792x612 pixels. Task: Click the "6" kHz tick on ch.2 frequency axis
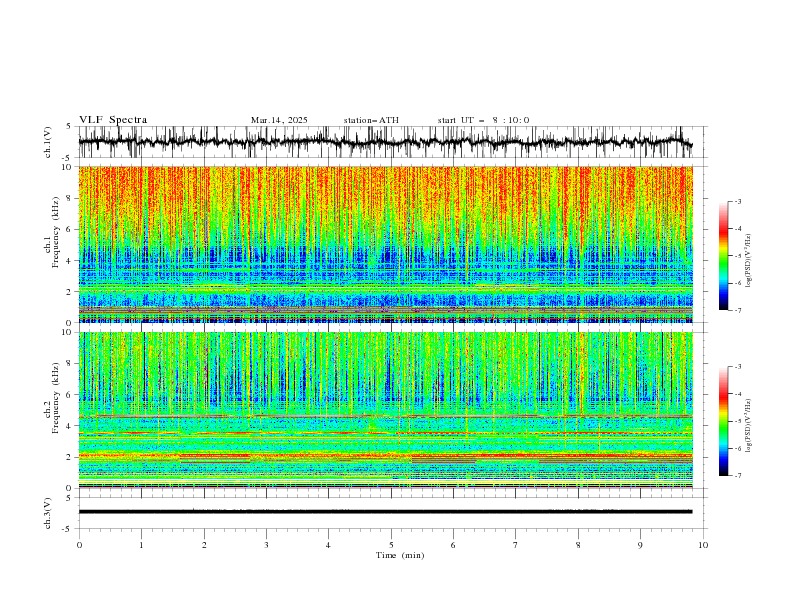pos(69,394)
